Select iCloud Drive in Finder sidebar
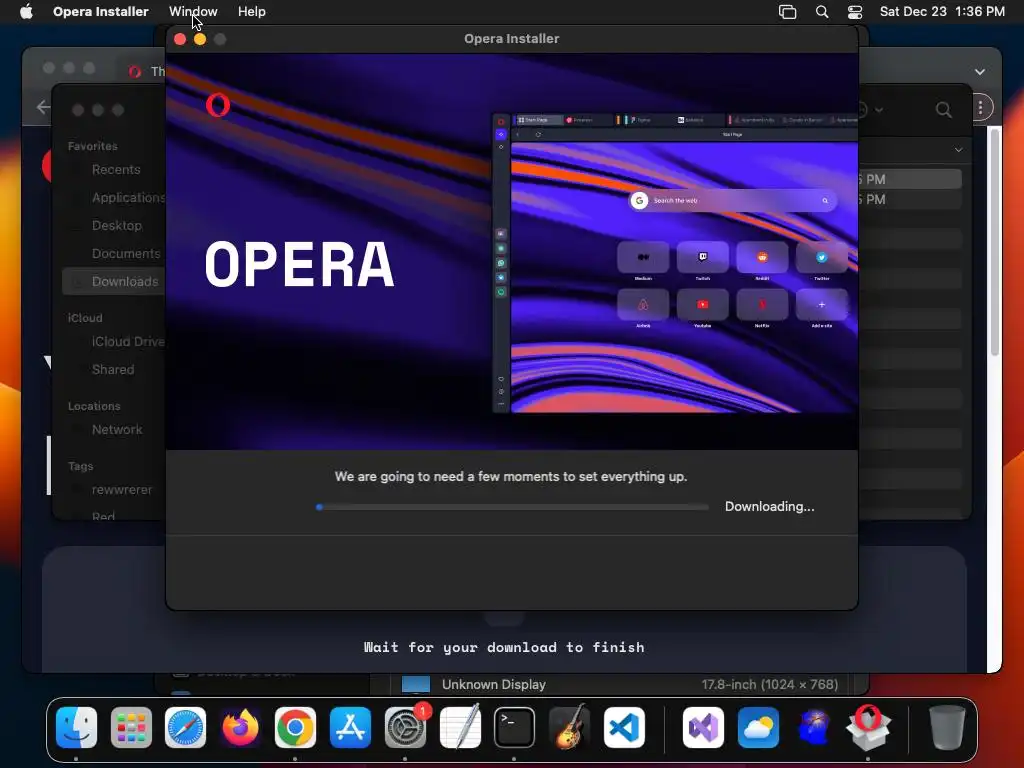Image resolution: width=1024 pixels, height=768 pixels. 127,342
